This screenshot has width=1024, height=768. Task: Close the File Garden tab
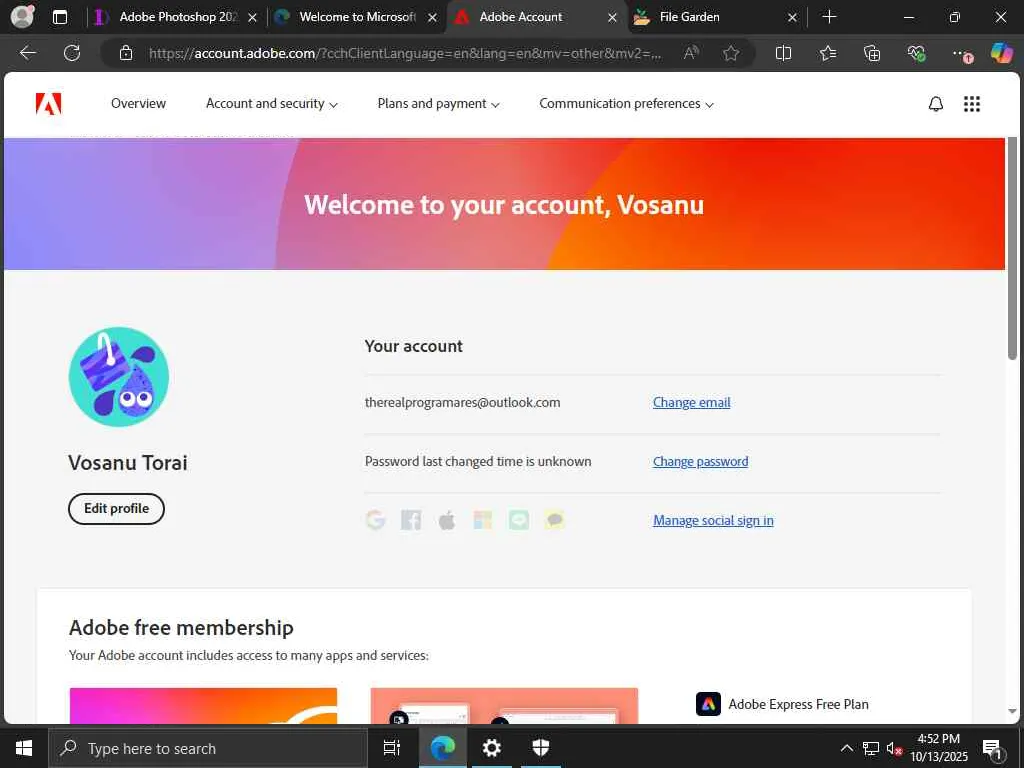point(792,18)
